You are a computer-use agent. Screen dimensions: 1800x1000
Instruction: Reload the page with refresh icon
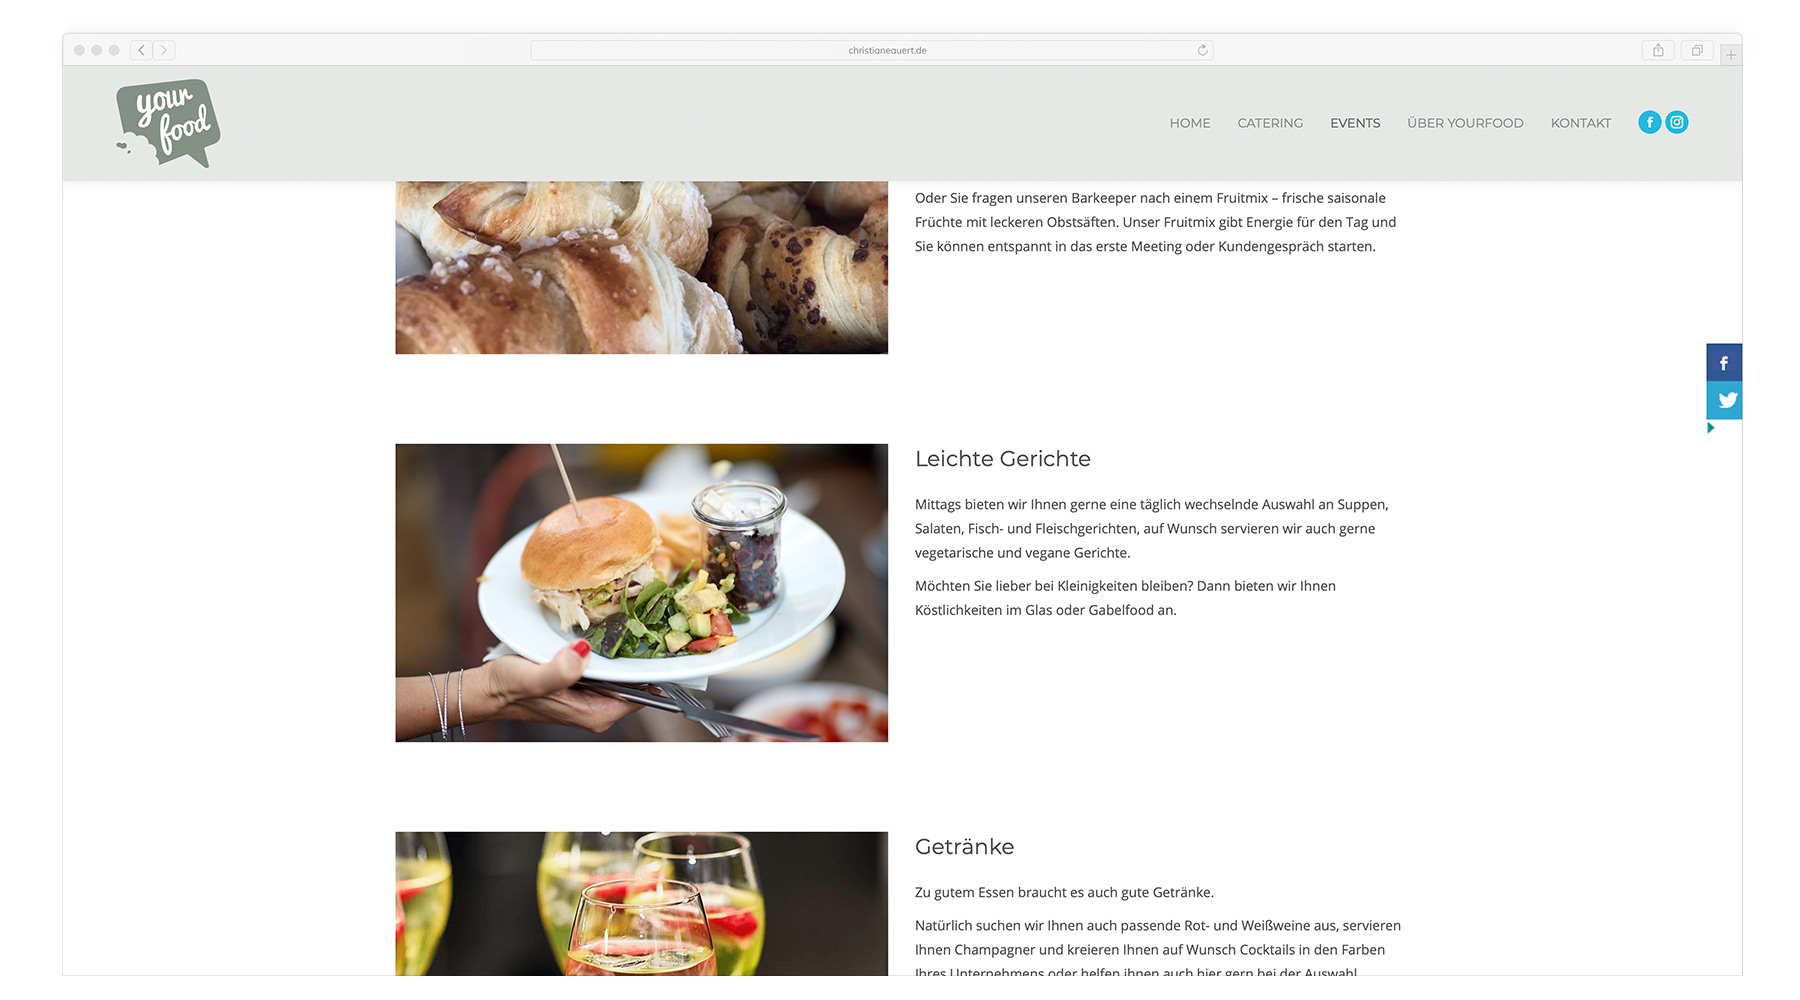tap(1202, 50)
